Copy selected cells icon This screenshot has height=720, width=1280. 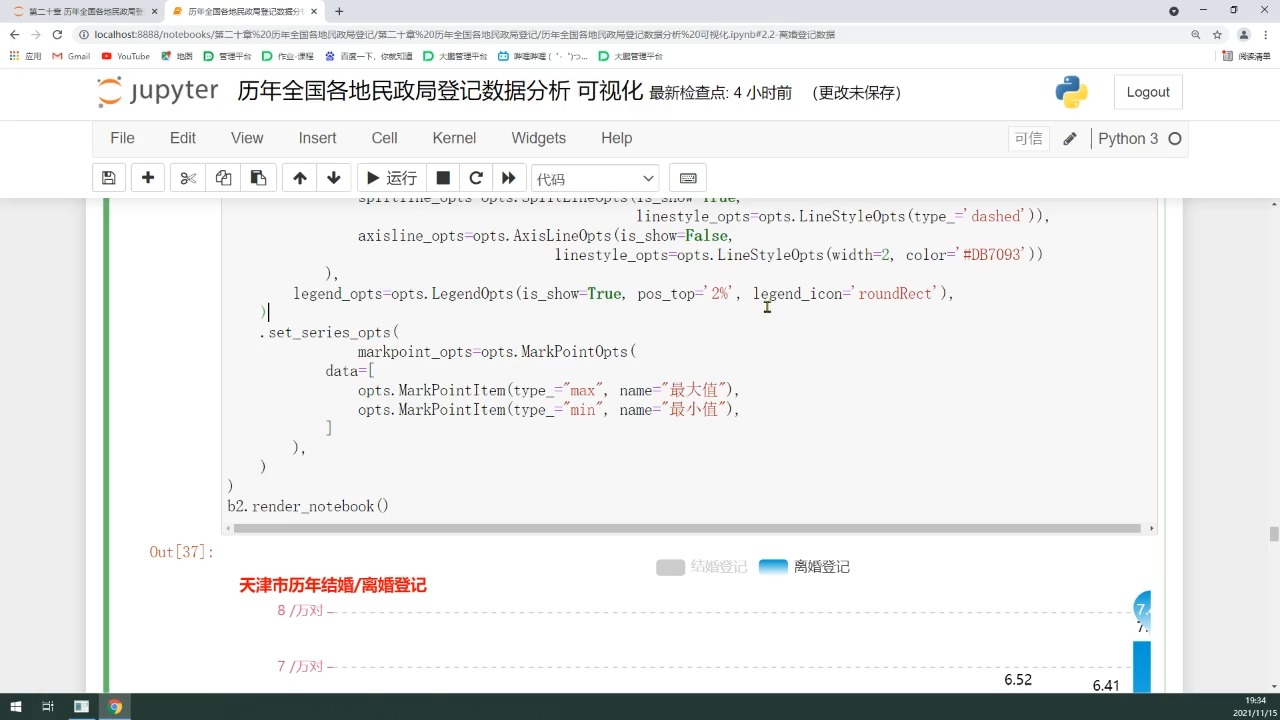(x=223, y=178)
